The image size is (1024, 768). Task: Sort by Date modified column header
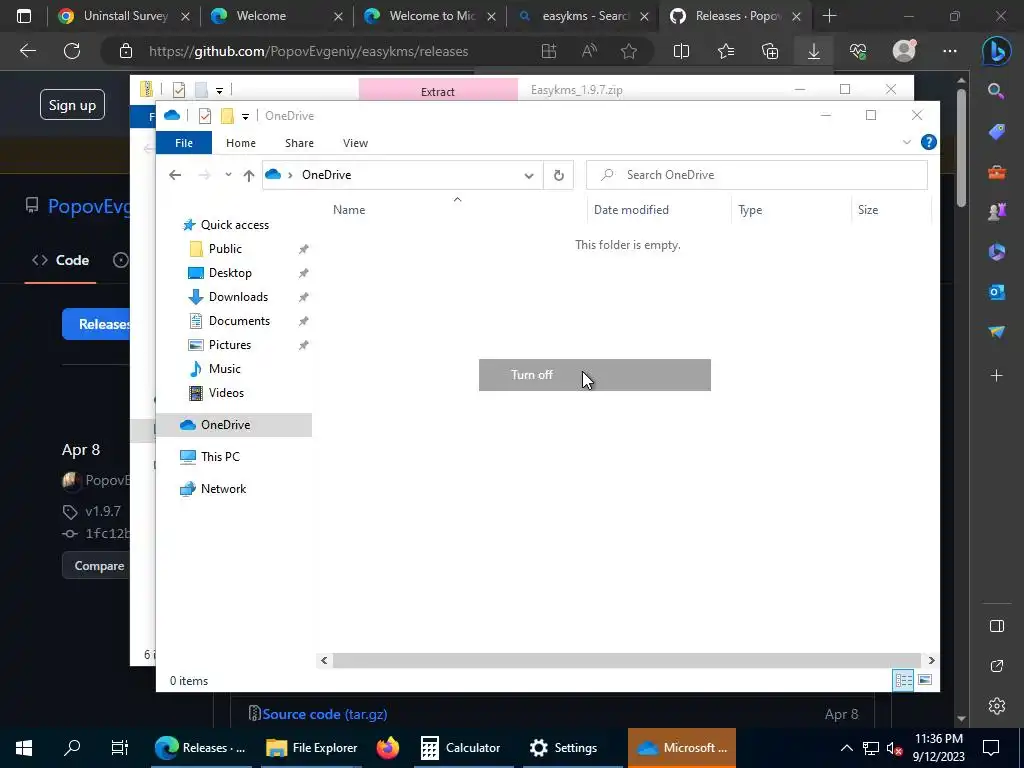click(631, 210)
